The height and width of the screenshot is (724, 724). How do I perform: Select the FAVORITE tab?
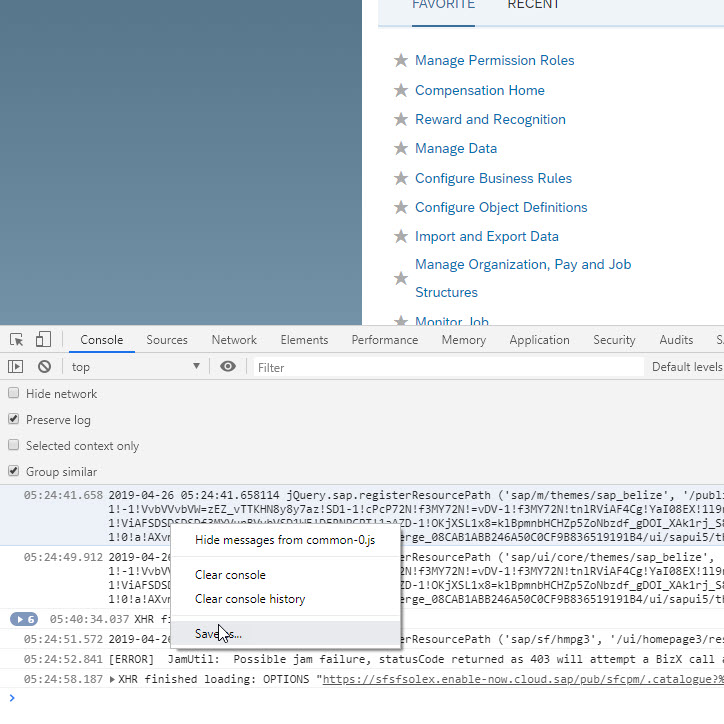pos(443,6)
